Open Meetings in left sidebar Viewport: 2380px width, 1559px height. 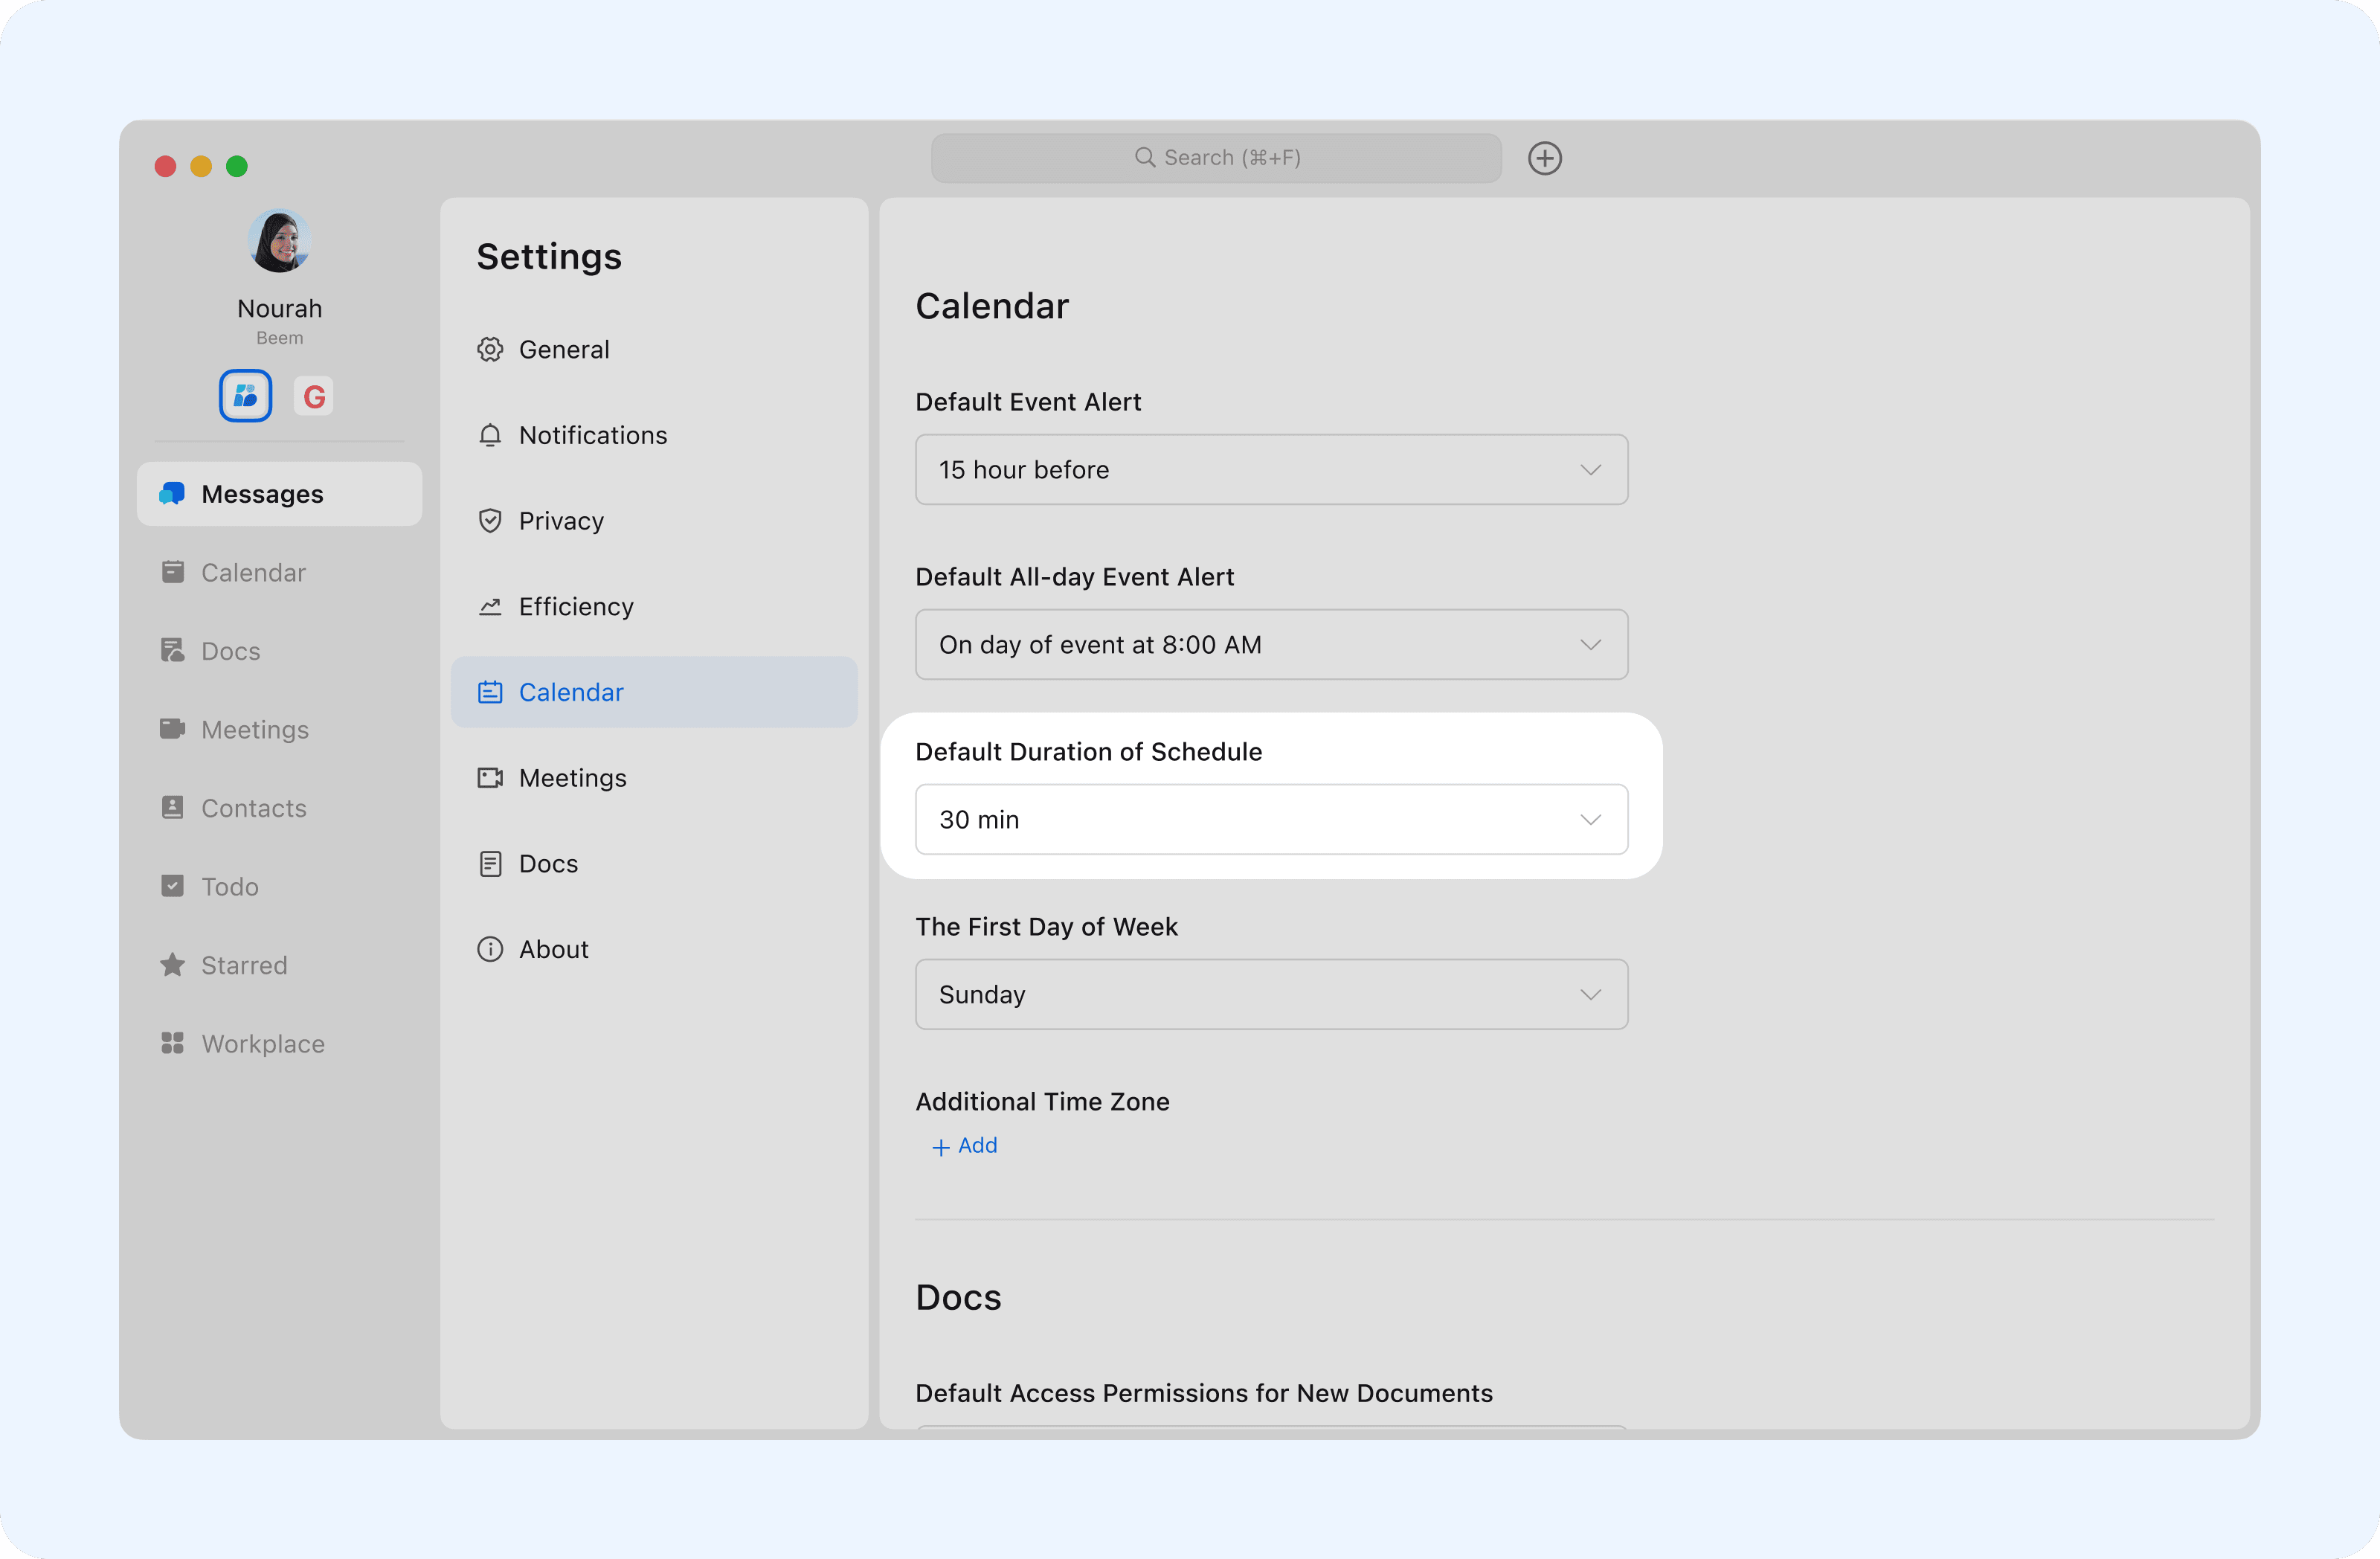click(x=254, y=730)
